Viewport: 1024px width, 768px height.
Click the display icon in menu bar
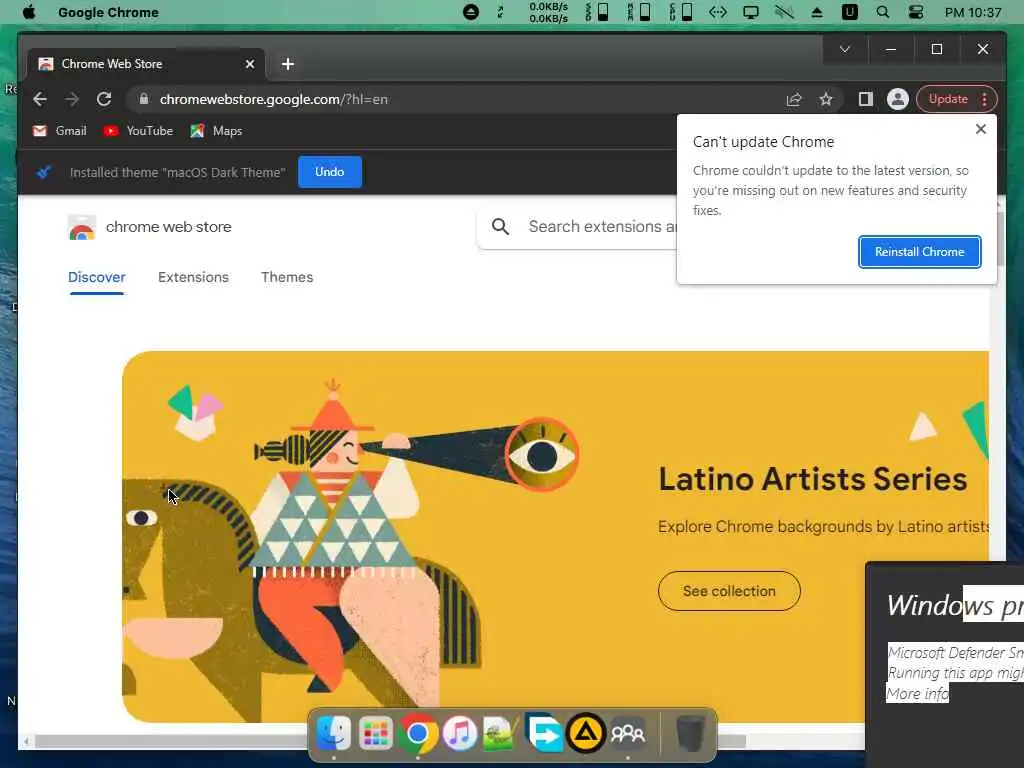751,12
